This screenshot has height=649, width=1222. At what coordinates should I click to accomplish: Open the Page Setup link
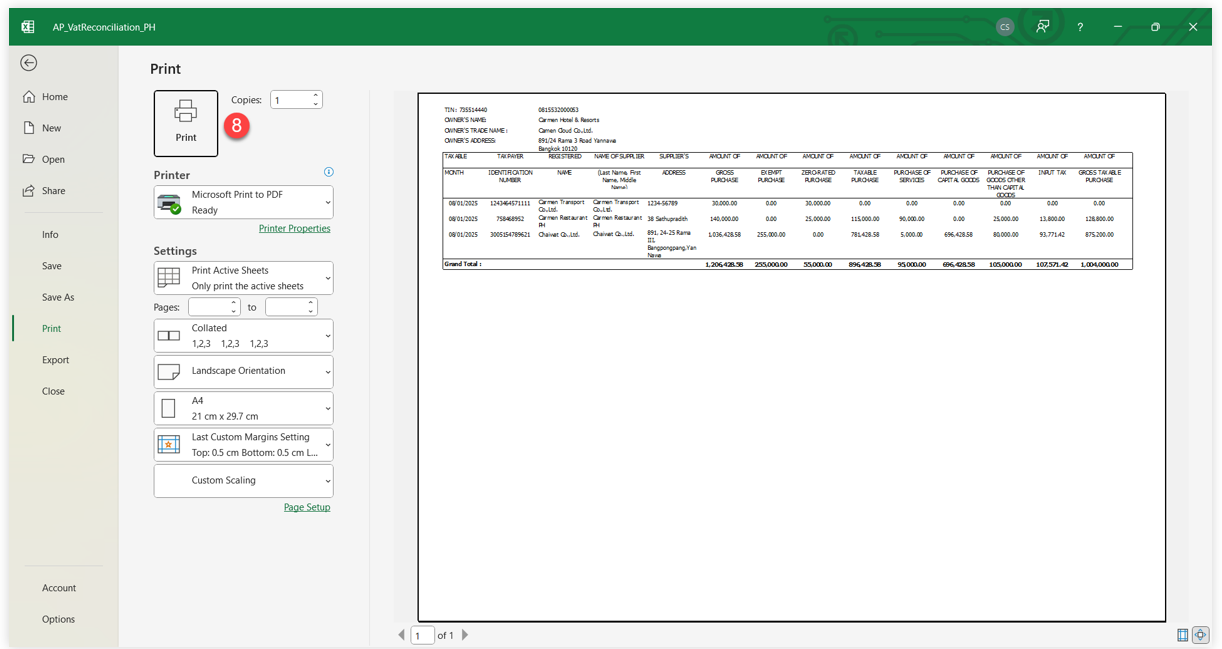tap(306, 507)
